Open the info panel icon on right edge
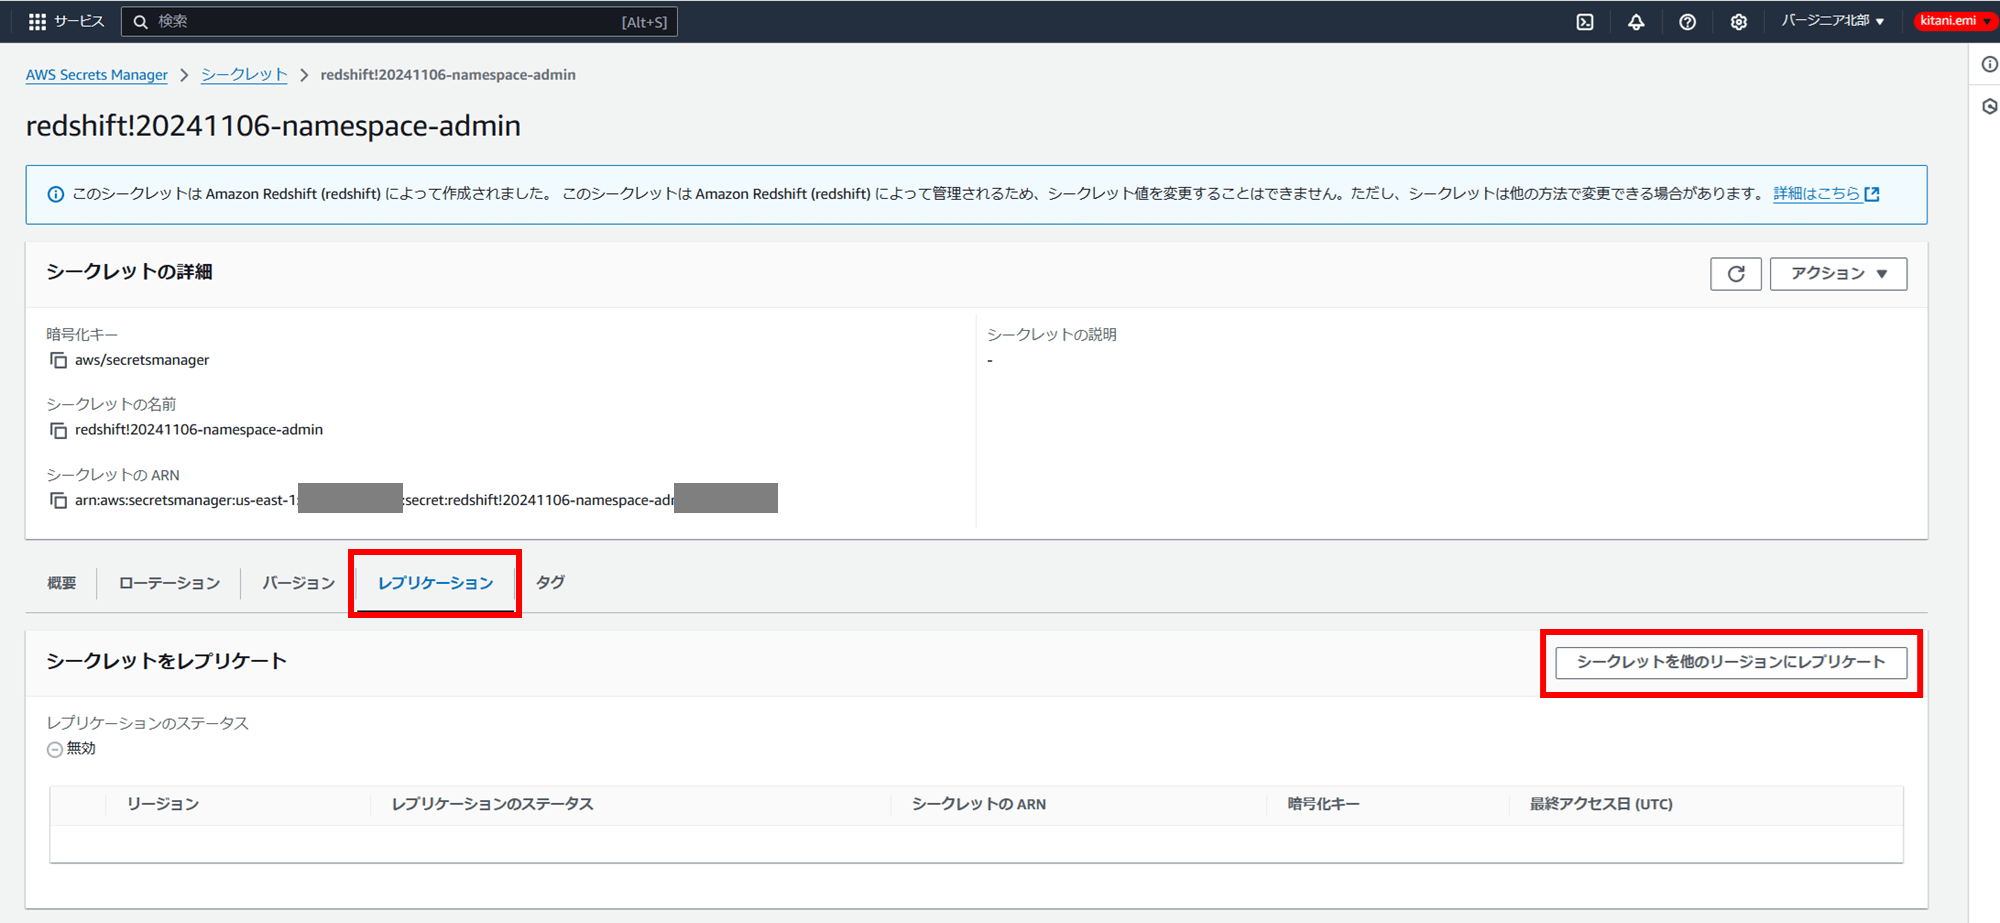Image resolution: width=2000 pixels, height=923 pixels. pyautogui.click(x=1989, y=65)
